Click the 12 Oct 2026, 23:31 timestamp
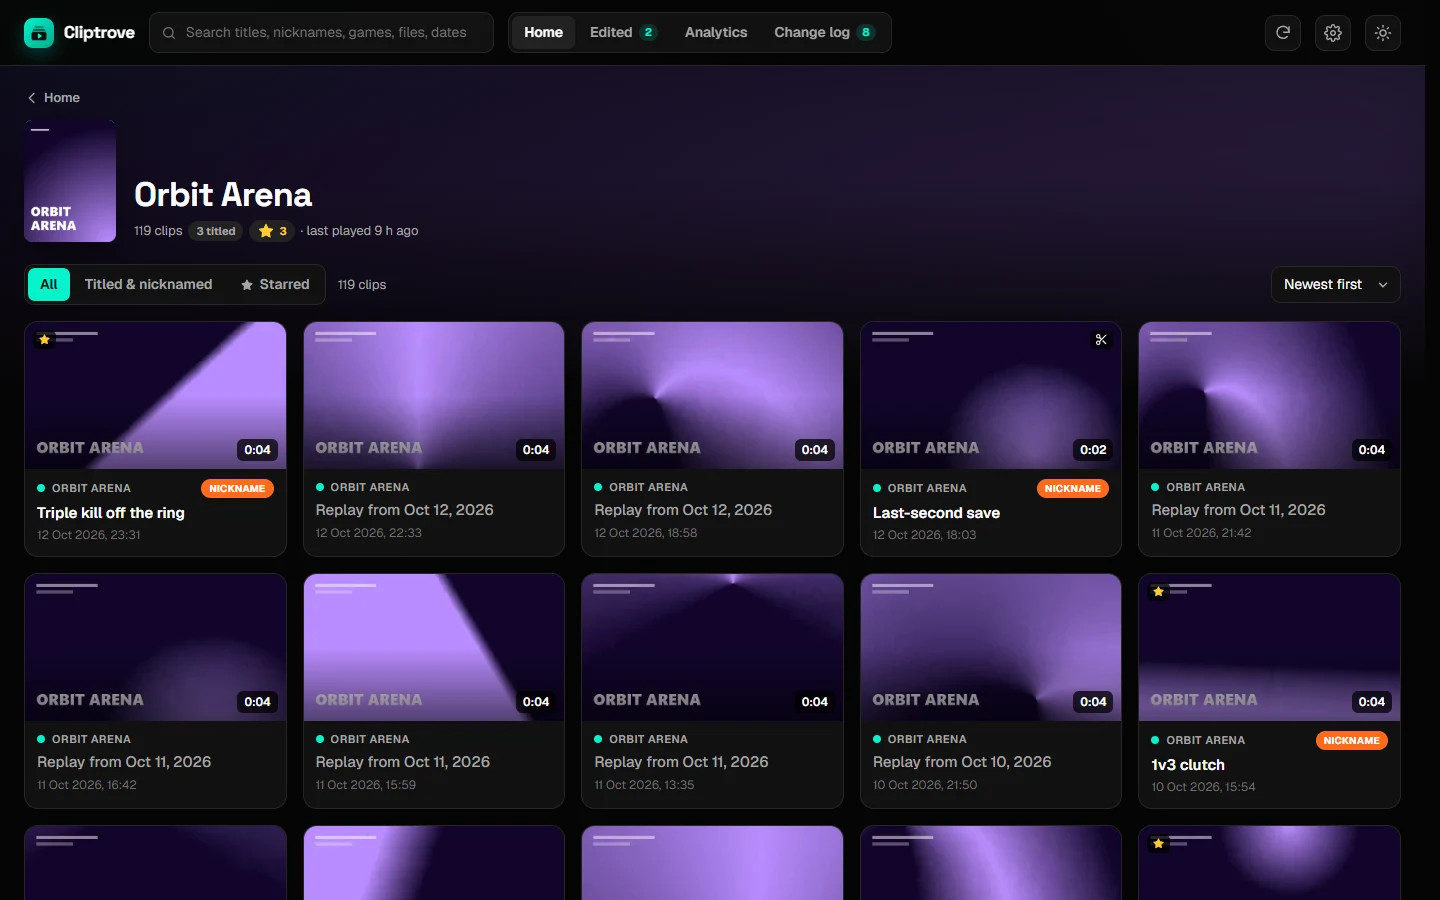 tap(89, 535)
